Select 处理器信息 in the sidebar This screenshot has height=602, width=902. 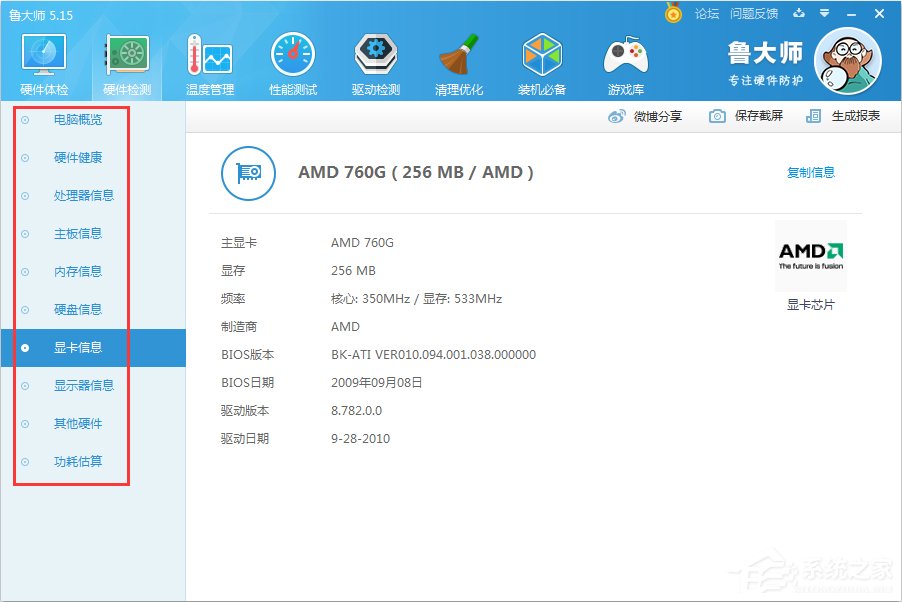click(x=83, y=196)
